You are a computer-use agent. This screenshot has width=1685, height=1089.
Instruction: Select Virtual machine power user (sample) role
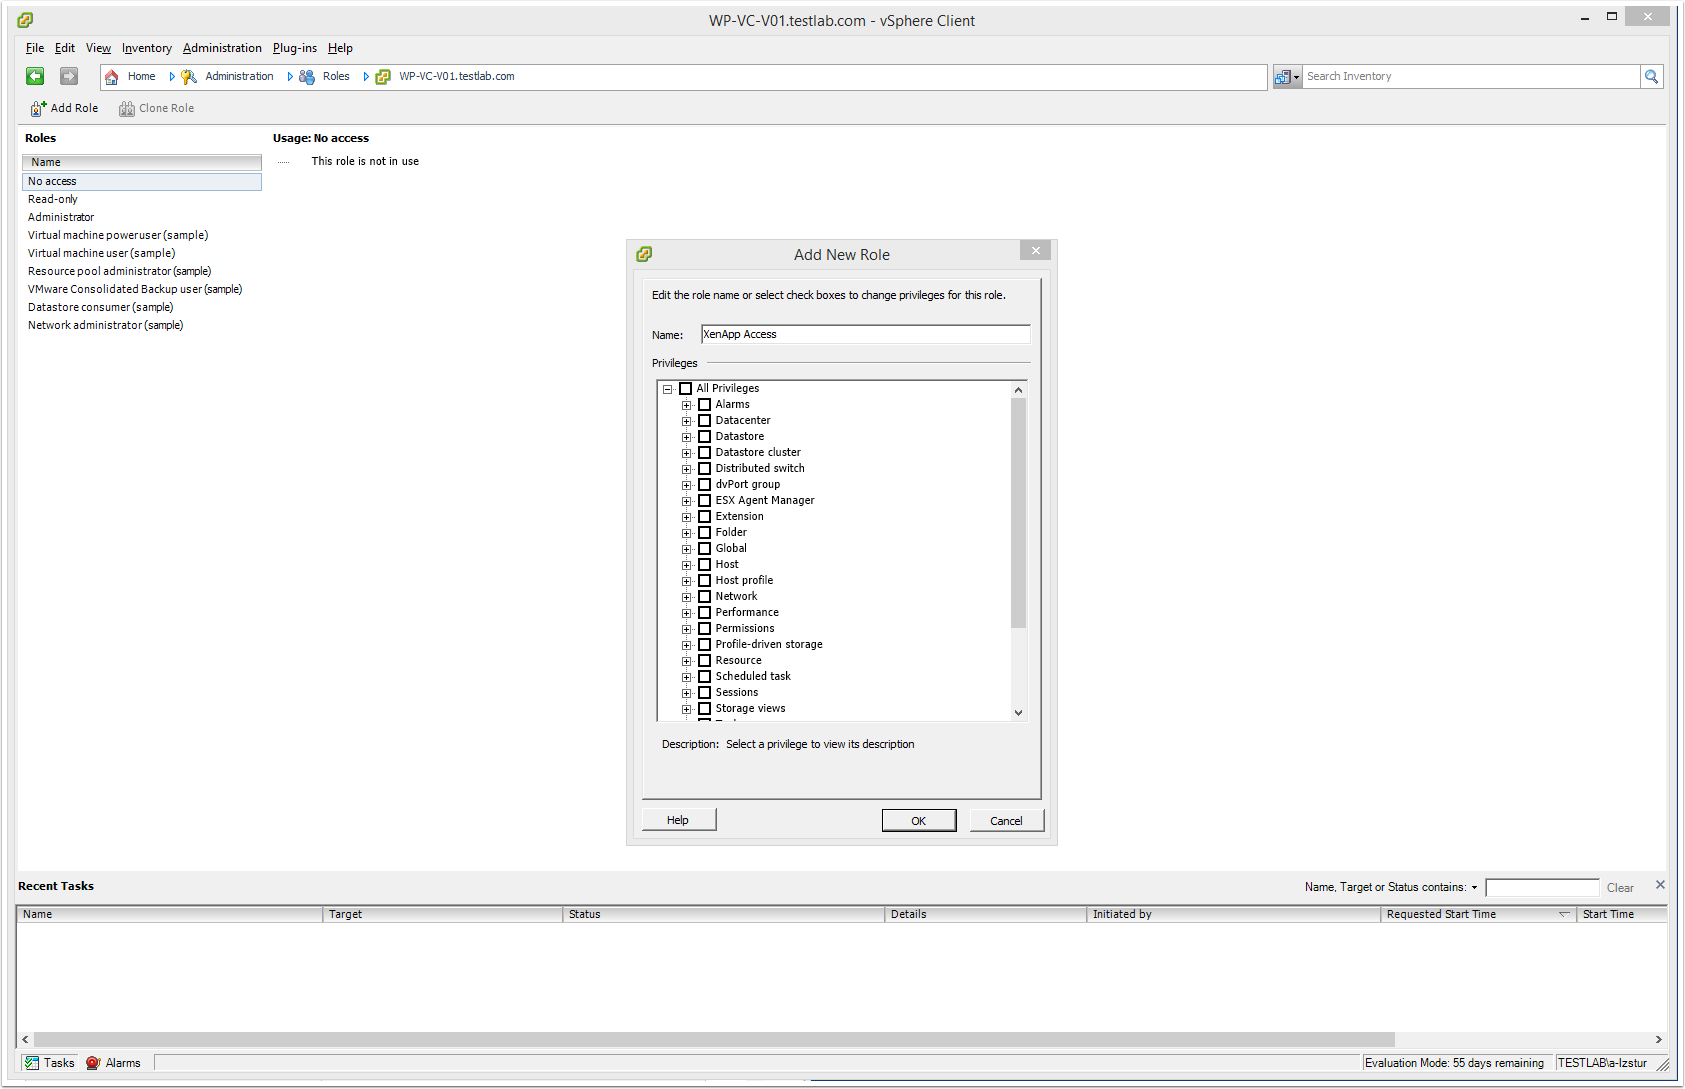pyautogui.click(x=142, y=235)
